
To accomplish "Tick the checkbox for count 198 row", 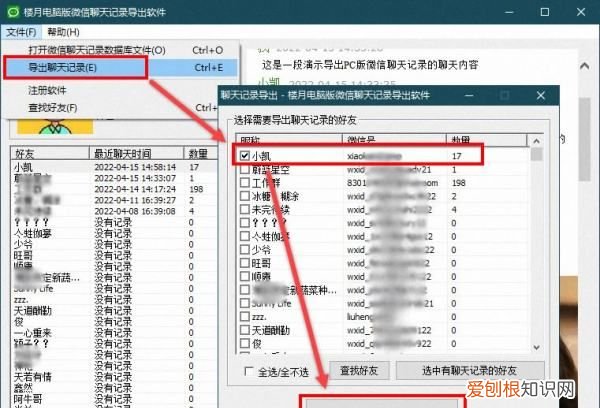I will pyautogui.click(x=245, y=183).
